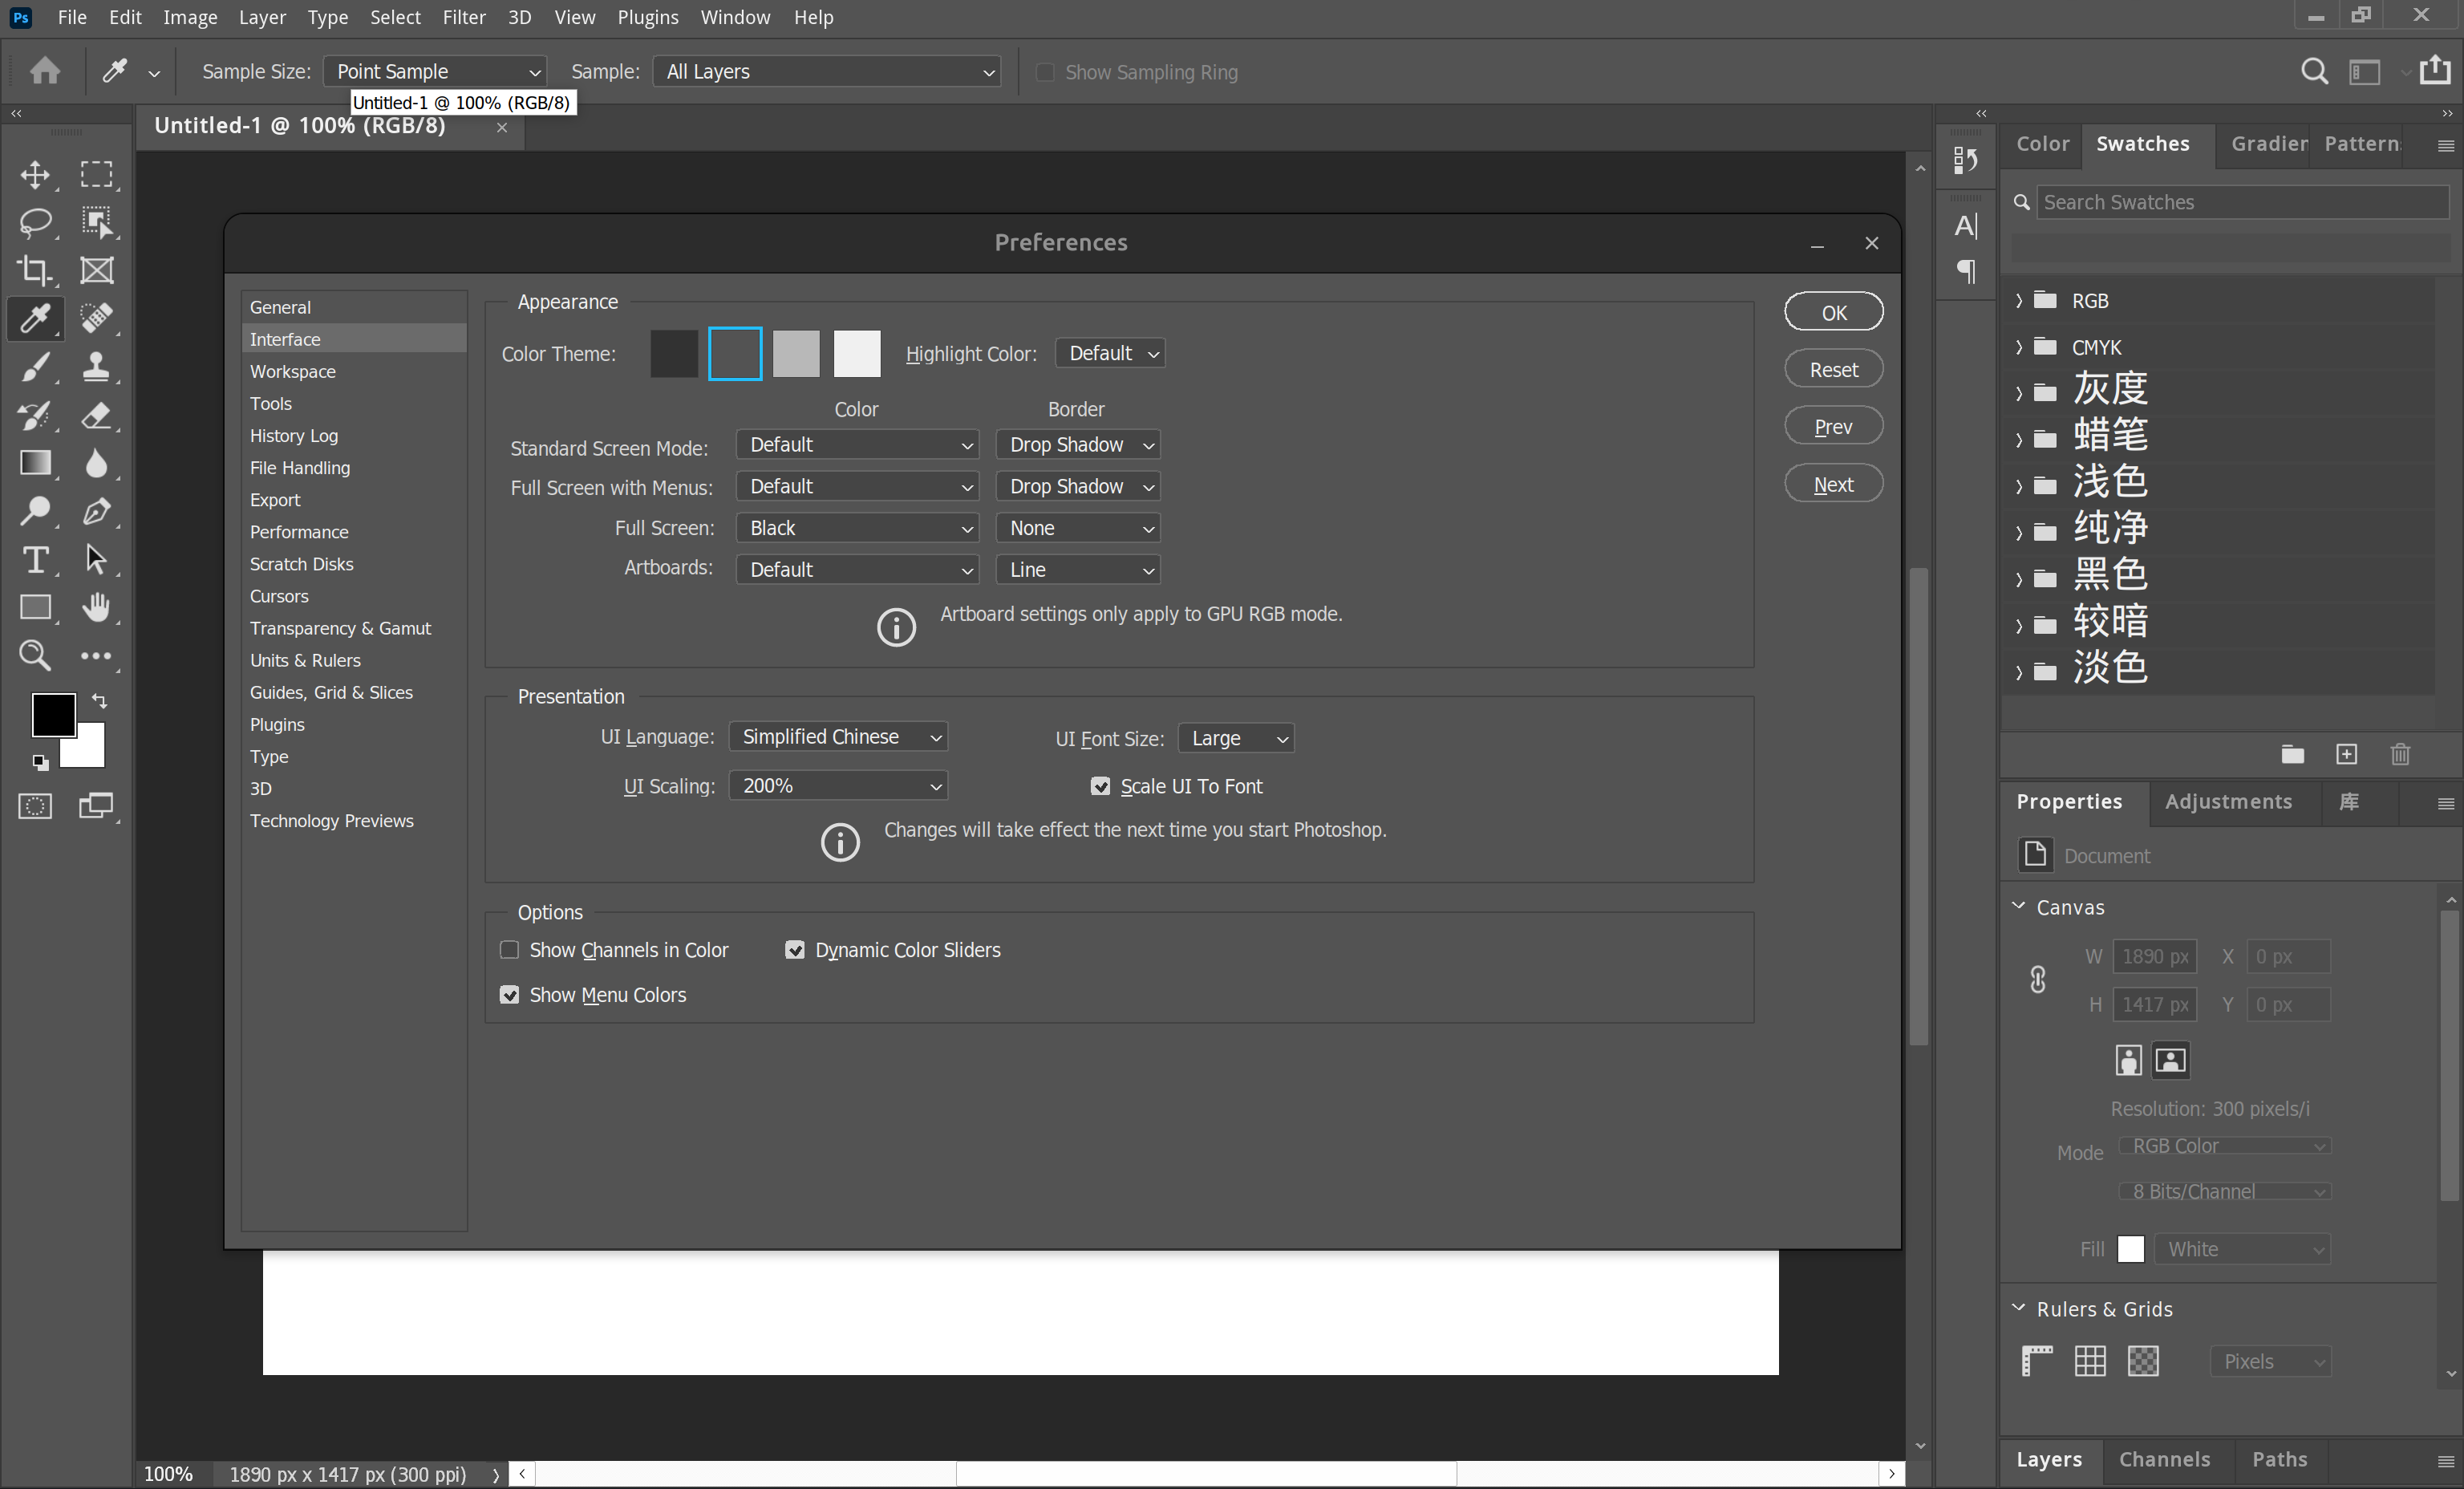Click the Next button

coord(1833,485)
